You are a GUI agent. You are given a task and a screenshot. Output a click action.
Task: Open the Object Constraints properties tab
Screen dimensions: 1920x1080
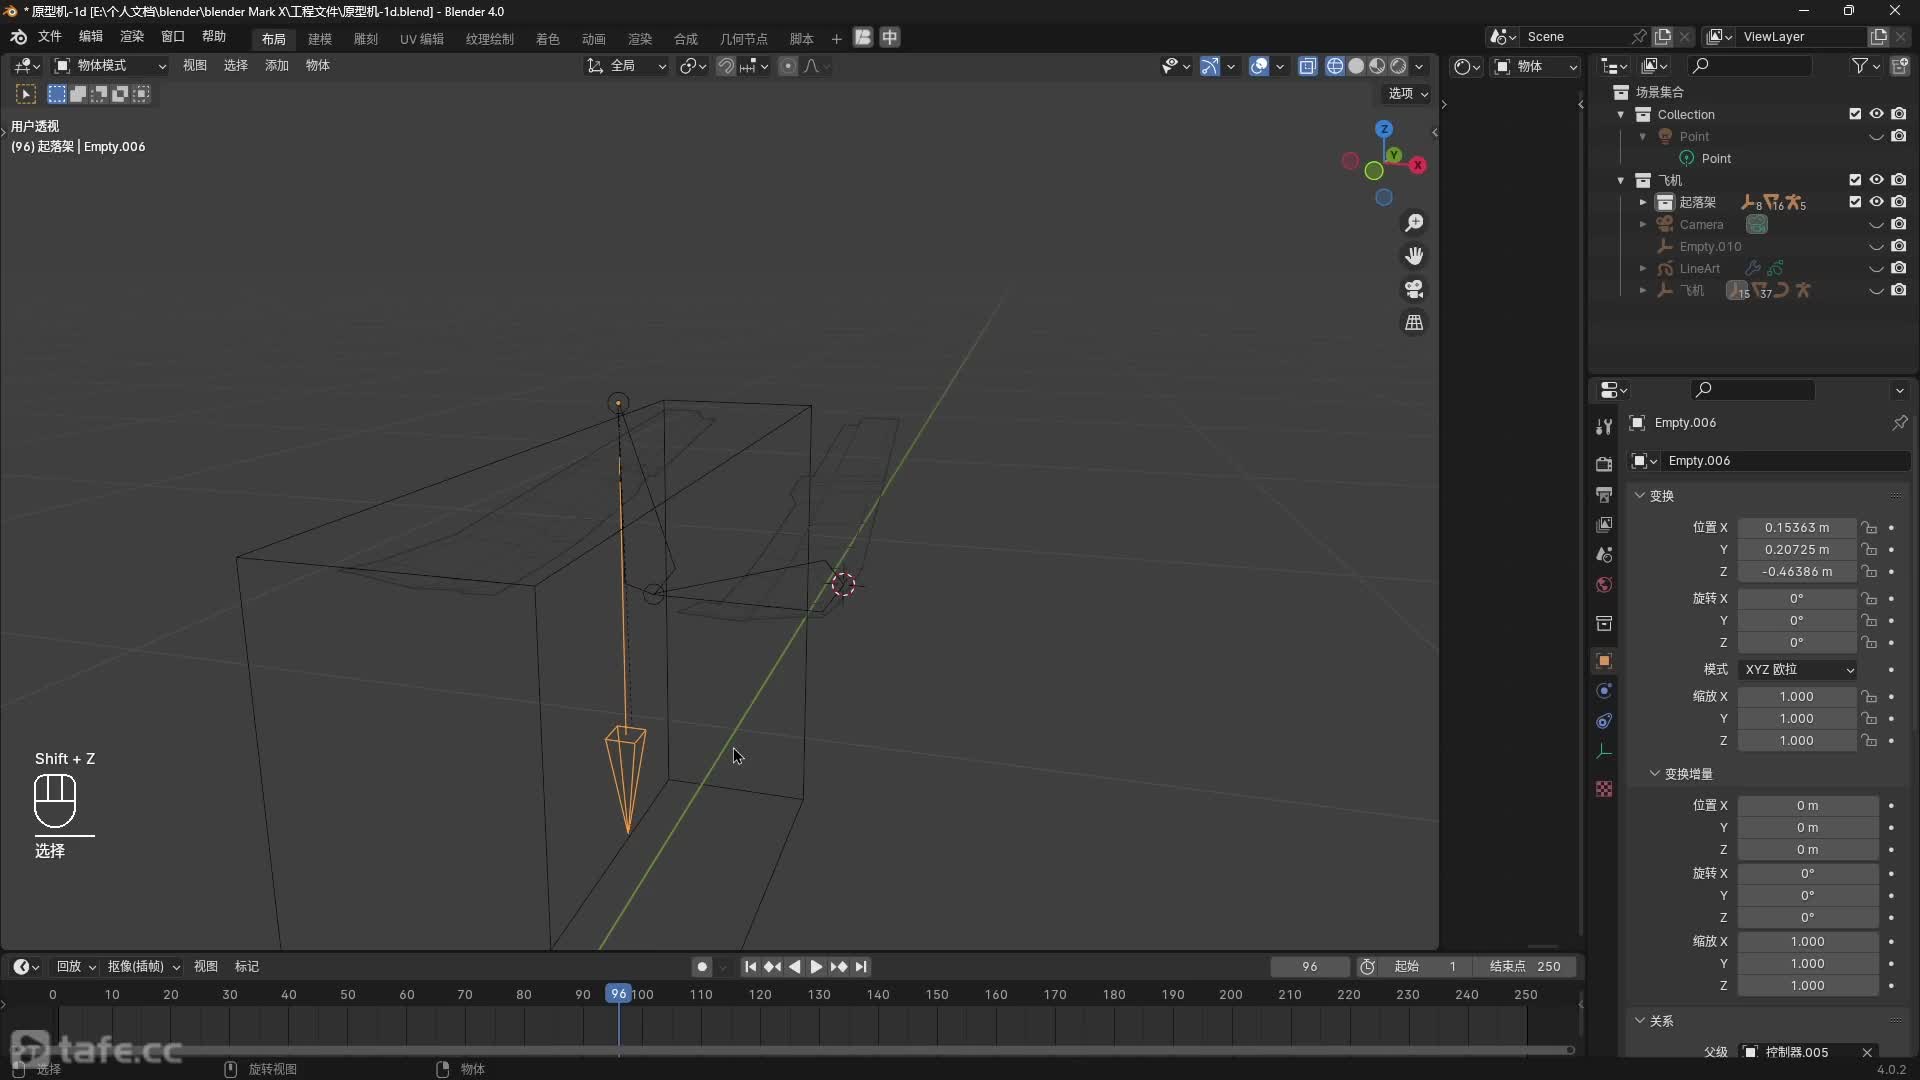tap(1604, 721)
